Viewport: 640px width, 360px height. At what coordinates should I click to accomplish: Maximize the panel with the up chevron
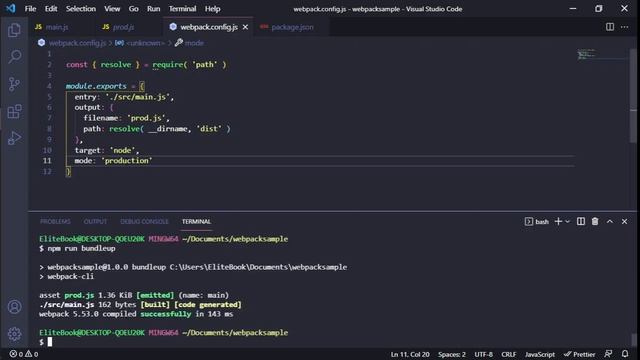(610, 221)
